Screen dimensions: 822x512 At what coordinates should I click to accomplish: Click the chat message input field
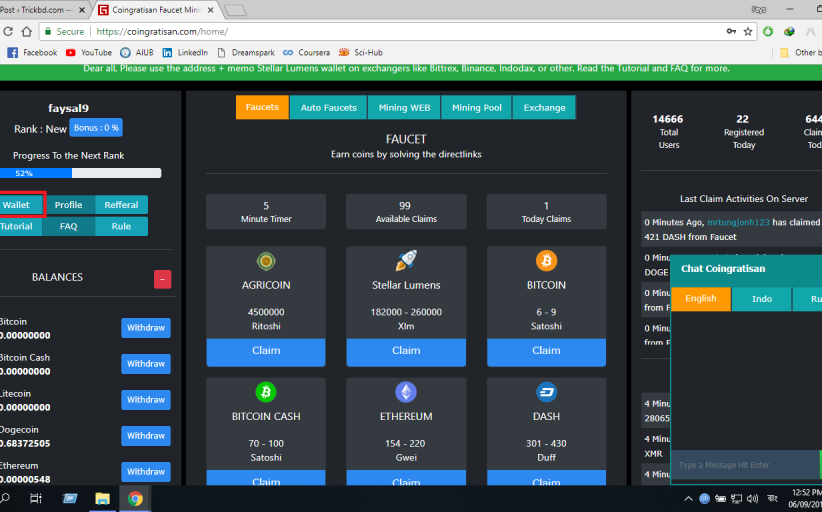click(744, 465)
